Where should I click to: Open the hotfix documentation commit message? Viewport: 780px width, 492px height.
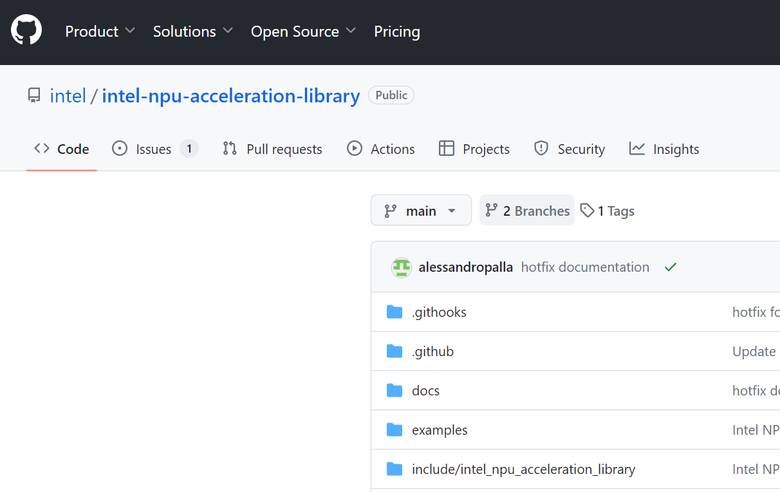[585, 267]
